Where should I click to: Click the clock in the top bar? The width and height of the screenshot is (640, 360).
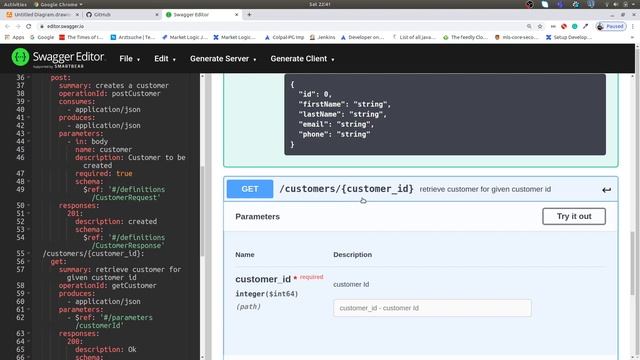[x=320, y=4]
